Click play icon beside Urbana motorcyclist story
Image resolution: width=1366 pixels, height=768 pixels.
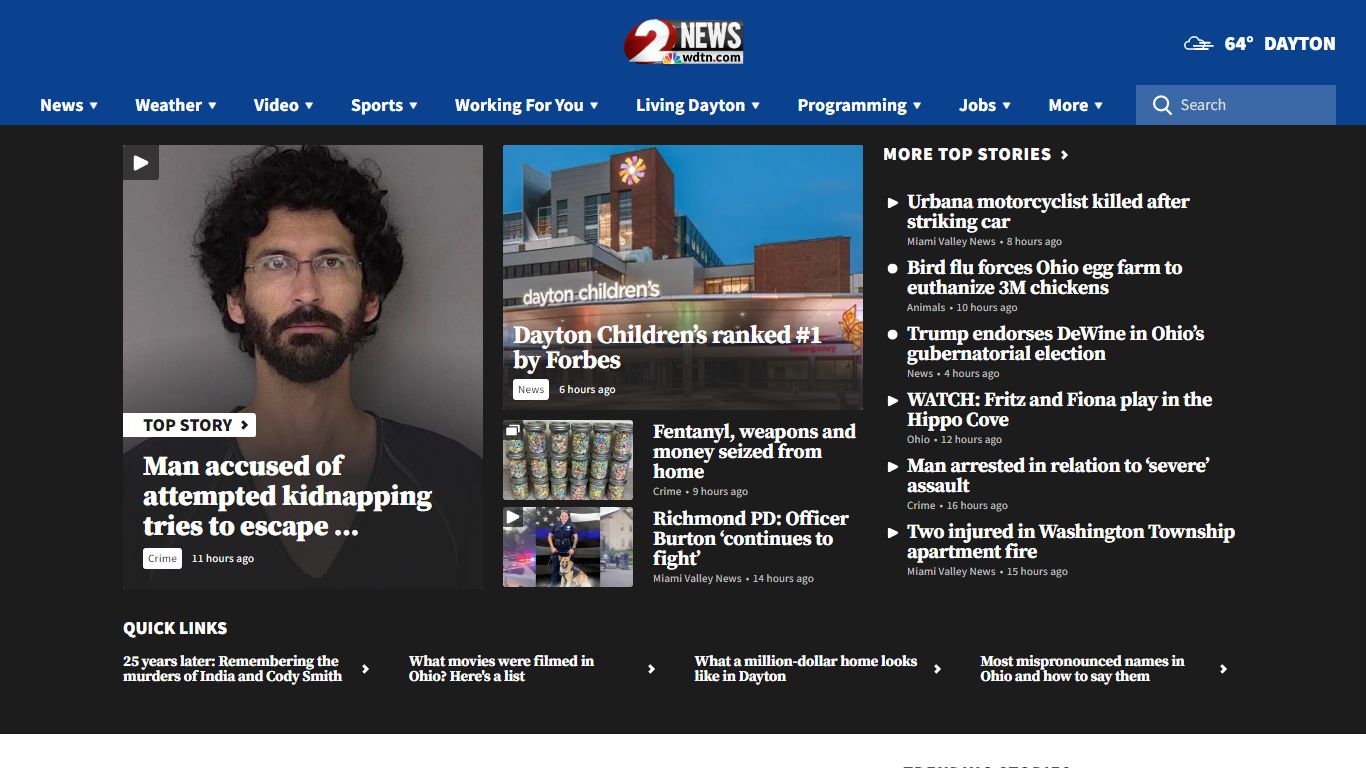pyautogui.click(x=893, y=202)
